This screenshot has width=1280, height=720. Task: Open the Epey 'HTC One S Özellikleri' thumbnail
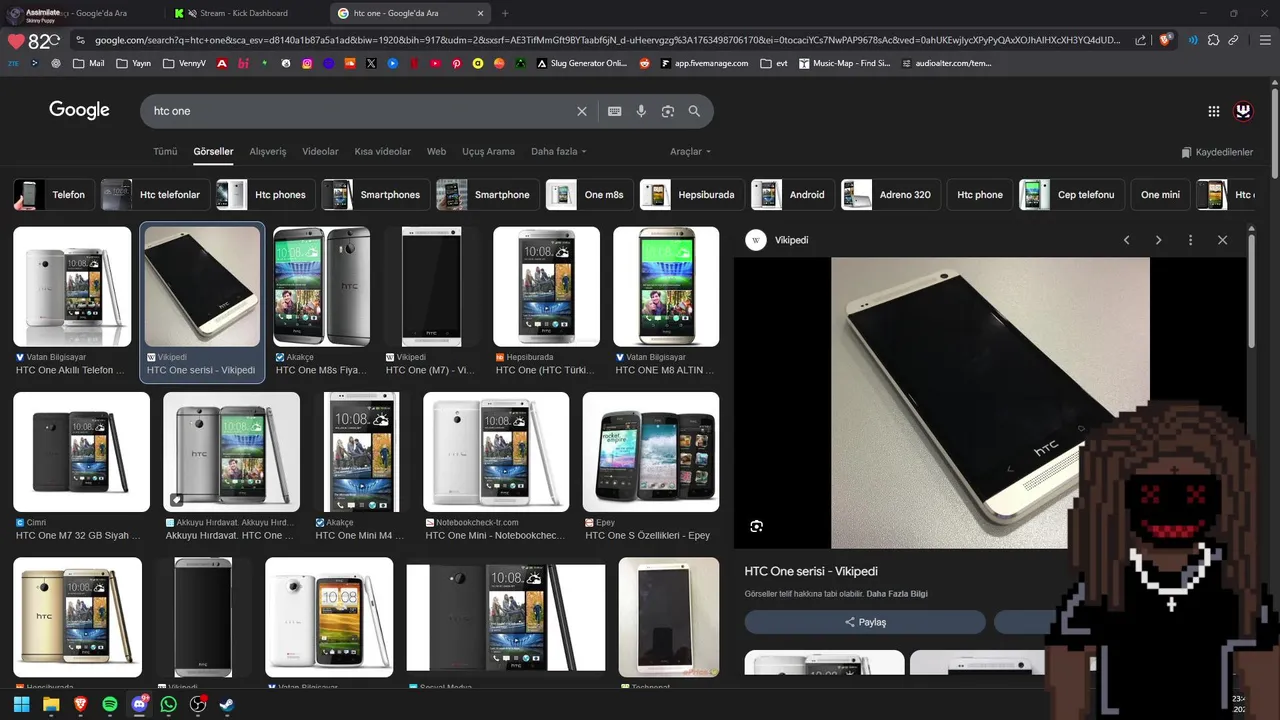point(651,452)
